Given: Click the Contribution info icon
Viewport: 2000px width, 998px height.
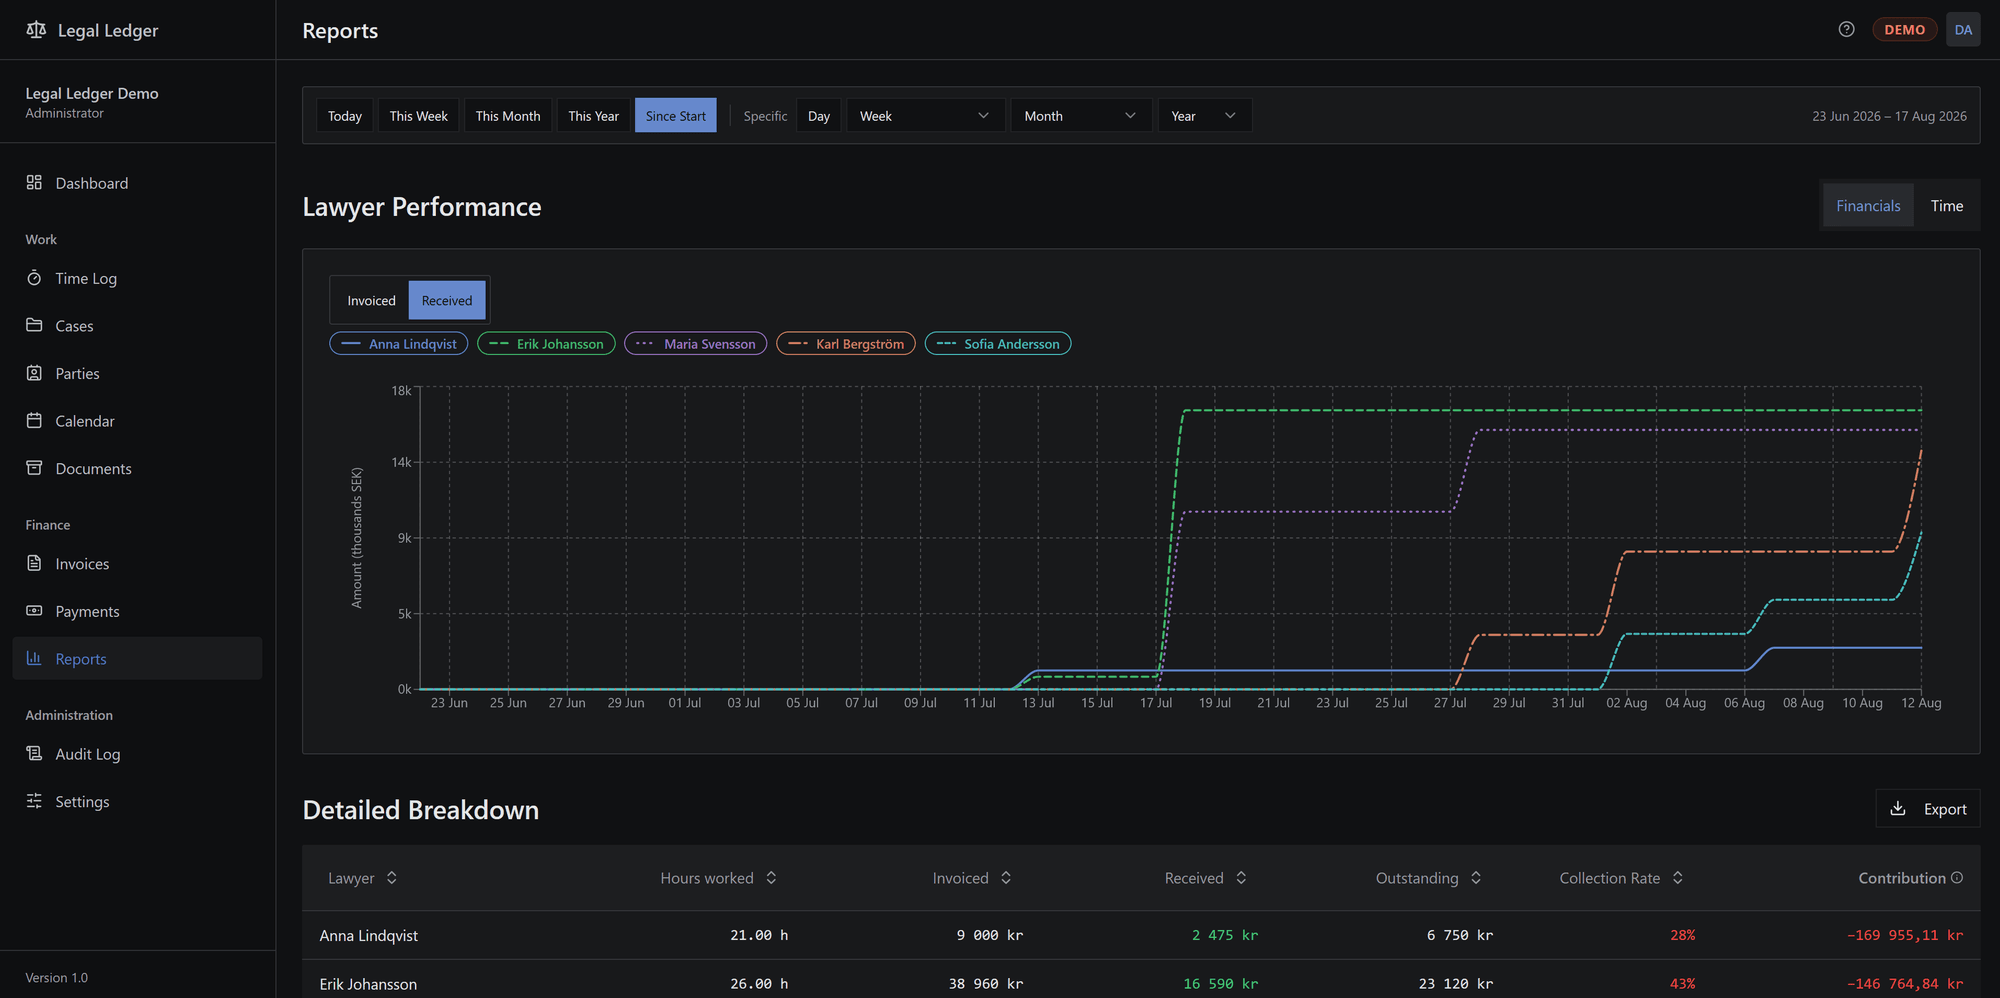Looking at the screenshot, I should 1957,877.
